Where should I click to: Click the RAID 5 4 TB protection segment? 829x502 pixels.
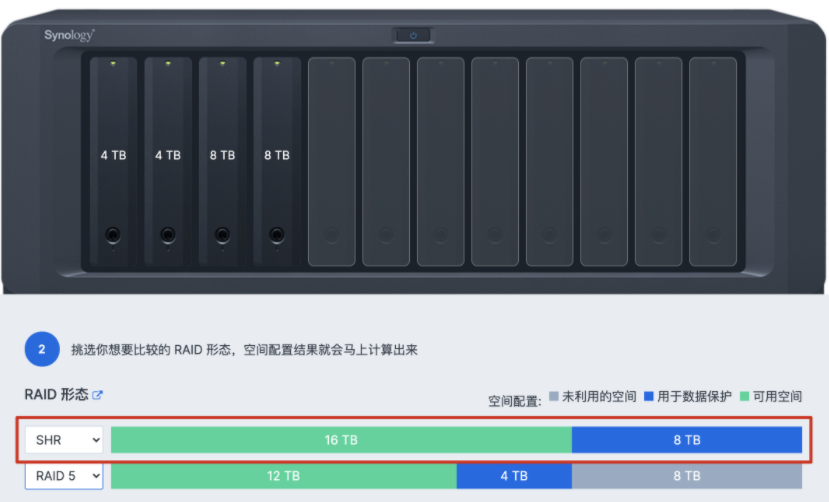pos(514,476)
